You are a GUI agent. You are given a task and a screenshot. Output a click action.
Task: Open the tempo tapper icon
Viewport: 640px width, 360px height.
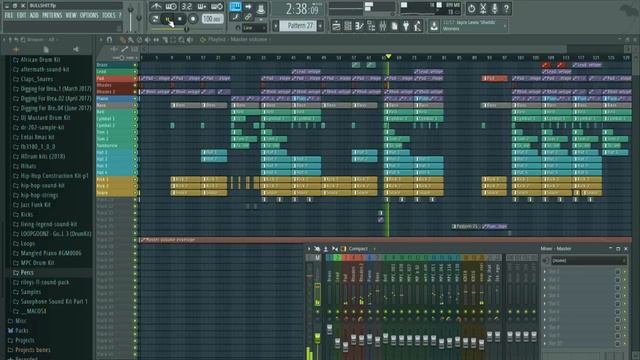(x=418, y=26)
